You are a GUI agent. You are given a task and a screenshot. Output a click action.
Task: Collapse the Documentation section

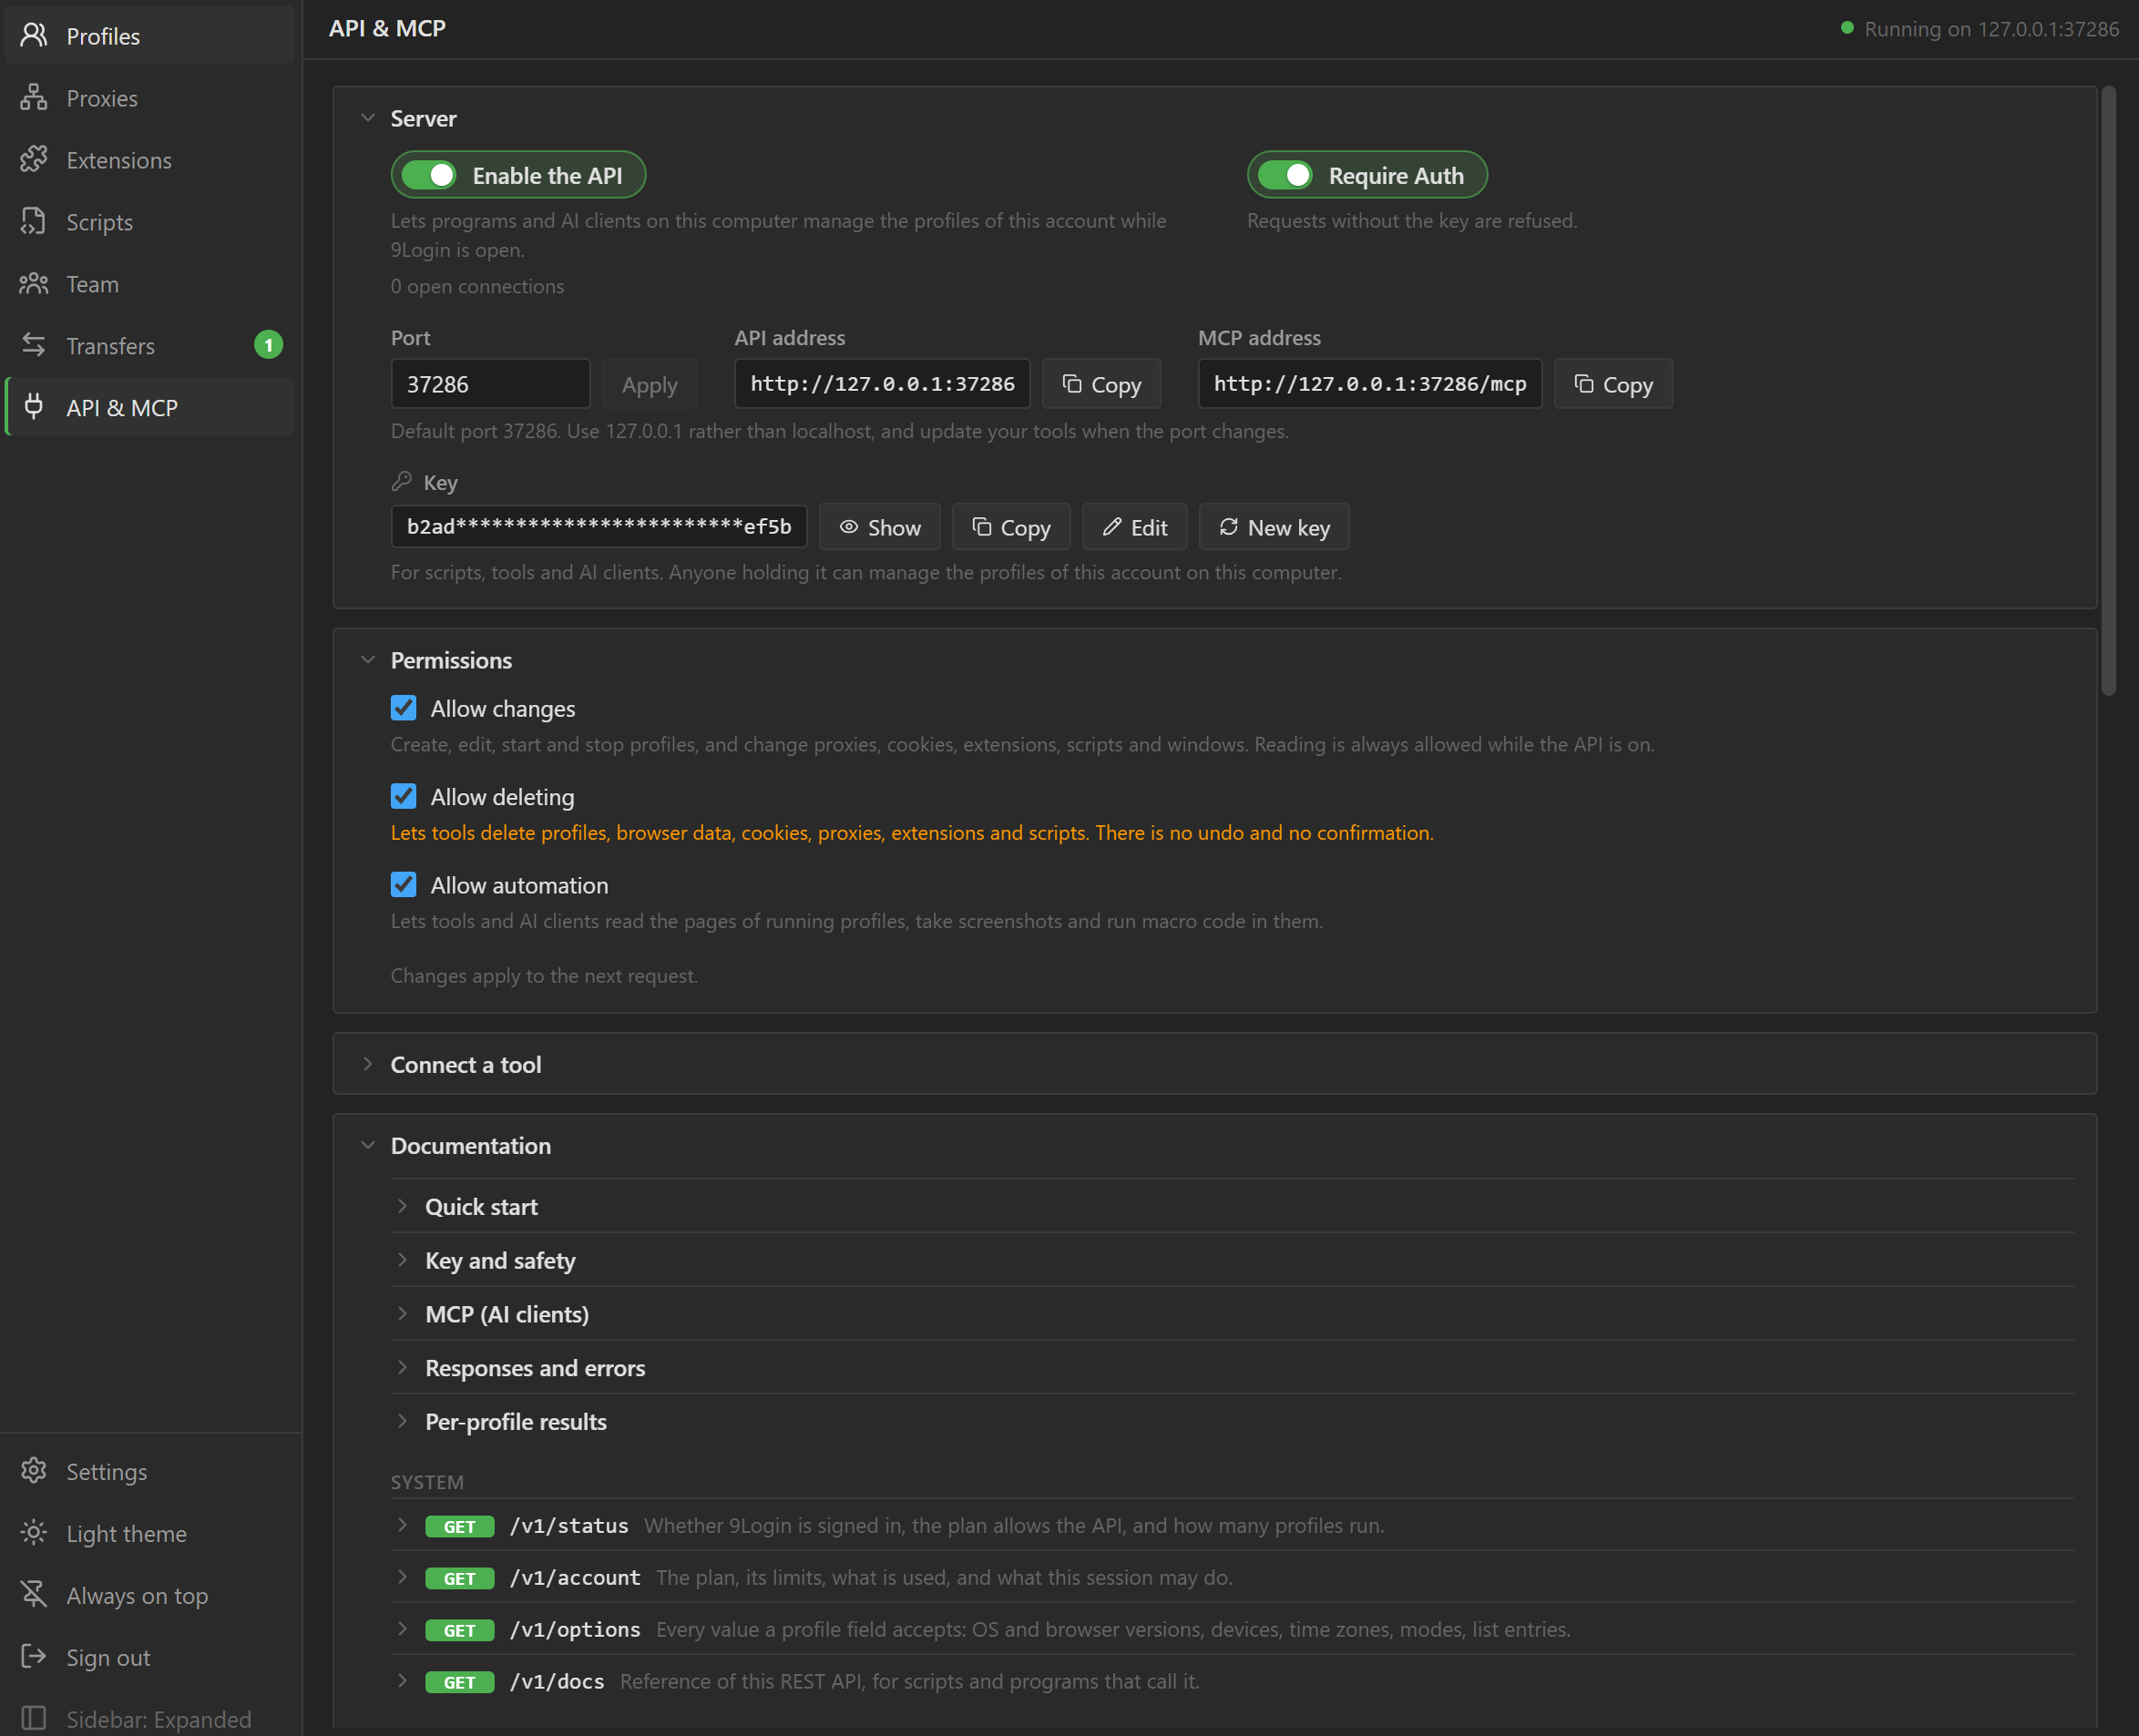[368, 1145]
